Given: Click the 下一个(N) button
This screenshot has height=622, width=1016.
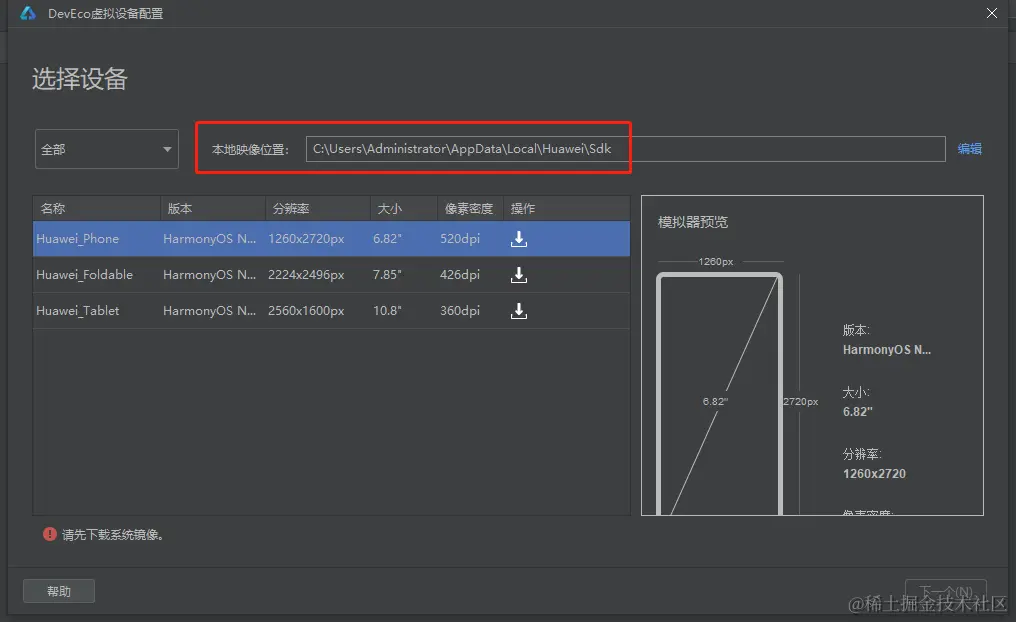Looking at the screenshot, I should (x=945, y=592).
